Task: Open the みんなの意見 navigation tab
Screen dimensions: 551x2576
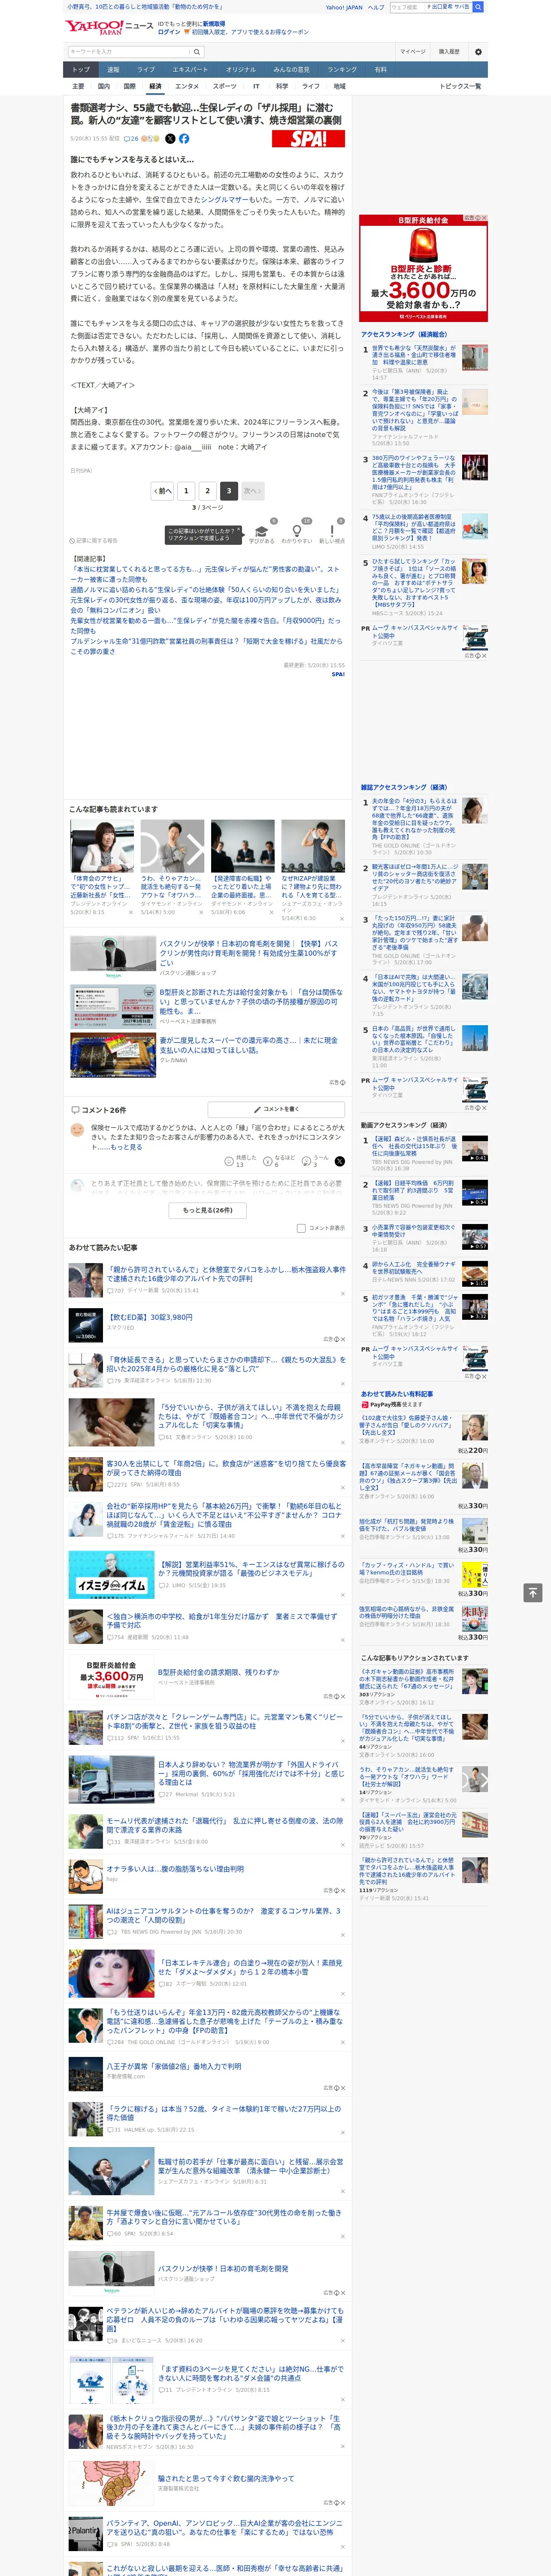Action: pos(292,70)
